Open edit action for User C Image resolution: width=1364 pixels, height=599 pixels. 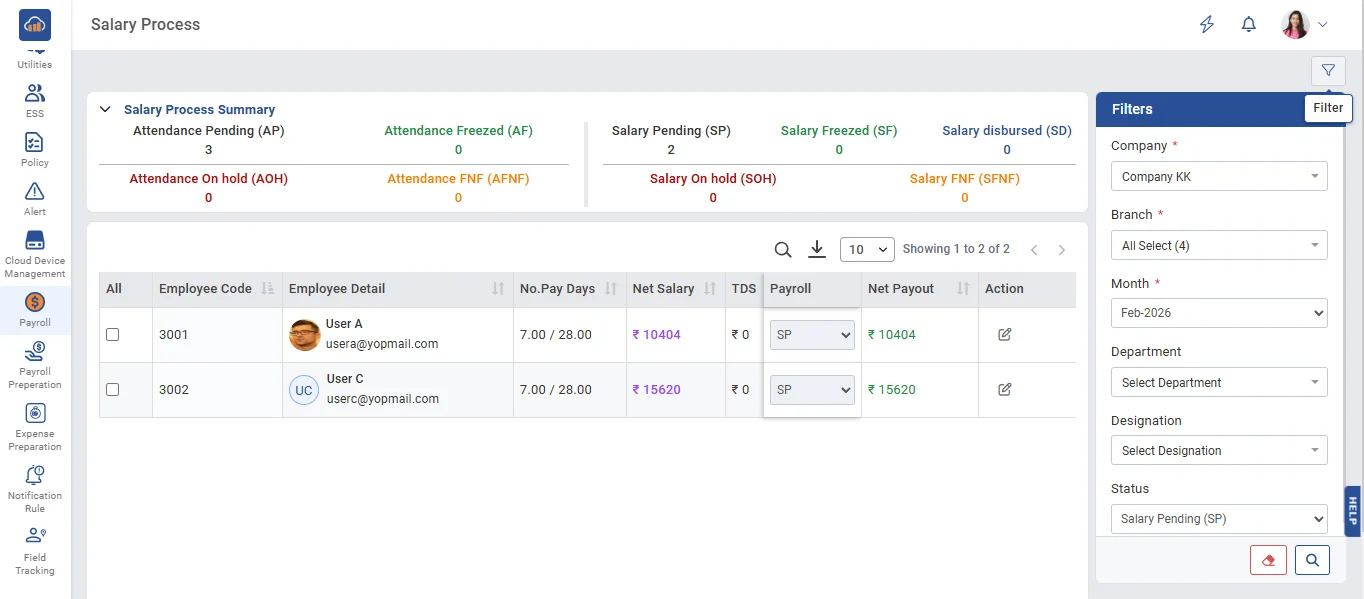point(1004,390)
